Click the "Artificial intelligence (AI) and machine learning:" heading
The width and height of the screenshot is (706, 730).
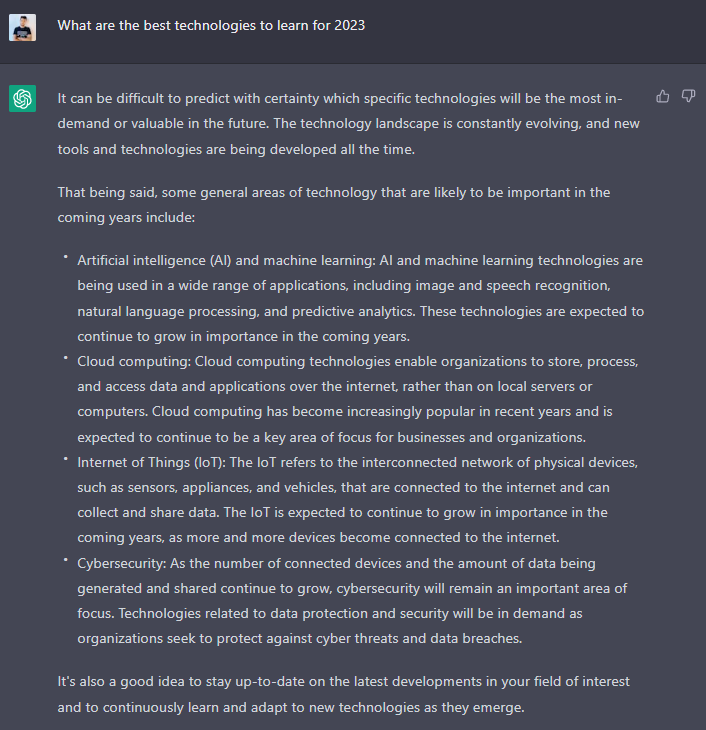click(x=226, y=261)
